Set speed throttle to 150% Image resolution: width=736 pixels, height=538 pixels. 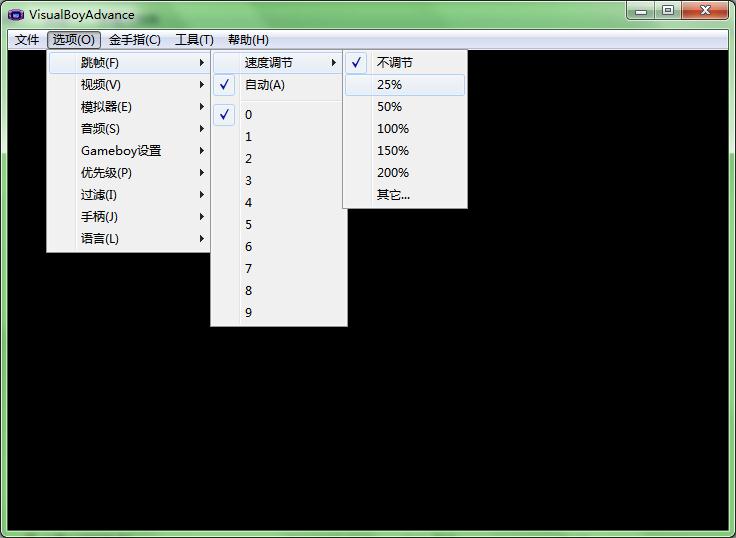405,151
